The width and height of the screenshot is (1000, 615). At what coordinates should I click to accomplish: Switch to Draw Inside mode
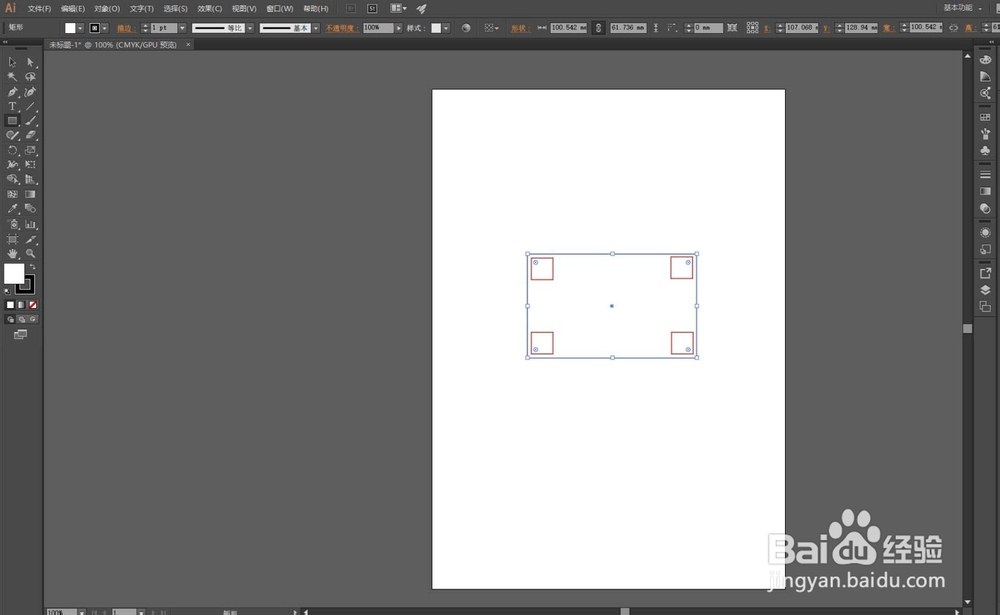(33, 319)
